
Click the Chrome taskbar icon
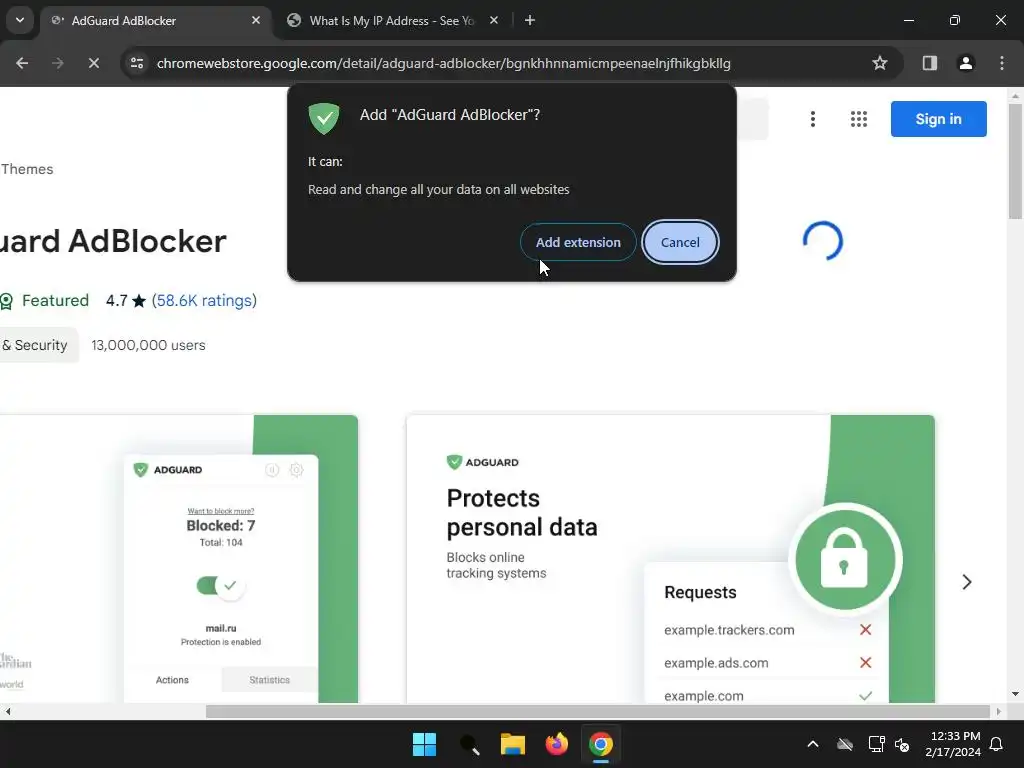(601, 744)
